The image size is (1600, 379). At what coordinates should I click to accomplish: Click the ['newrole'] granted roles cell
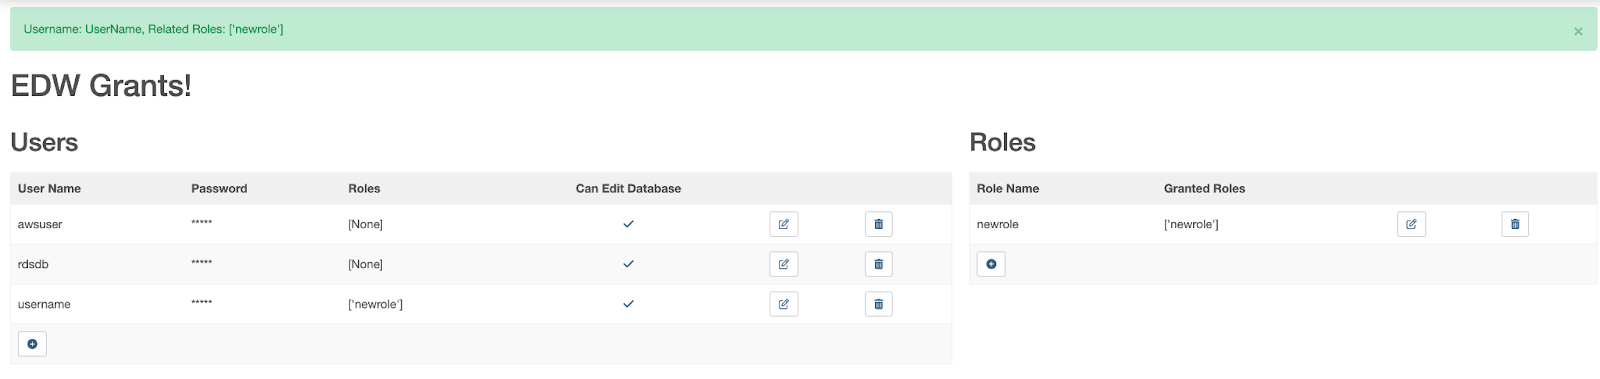[x=1191, y=224]
